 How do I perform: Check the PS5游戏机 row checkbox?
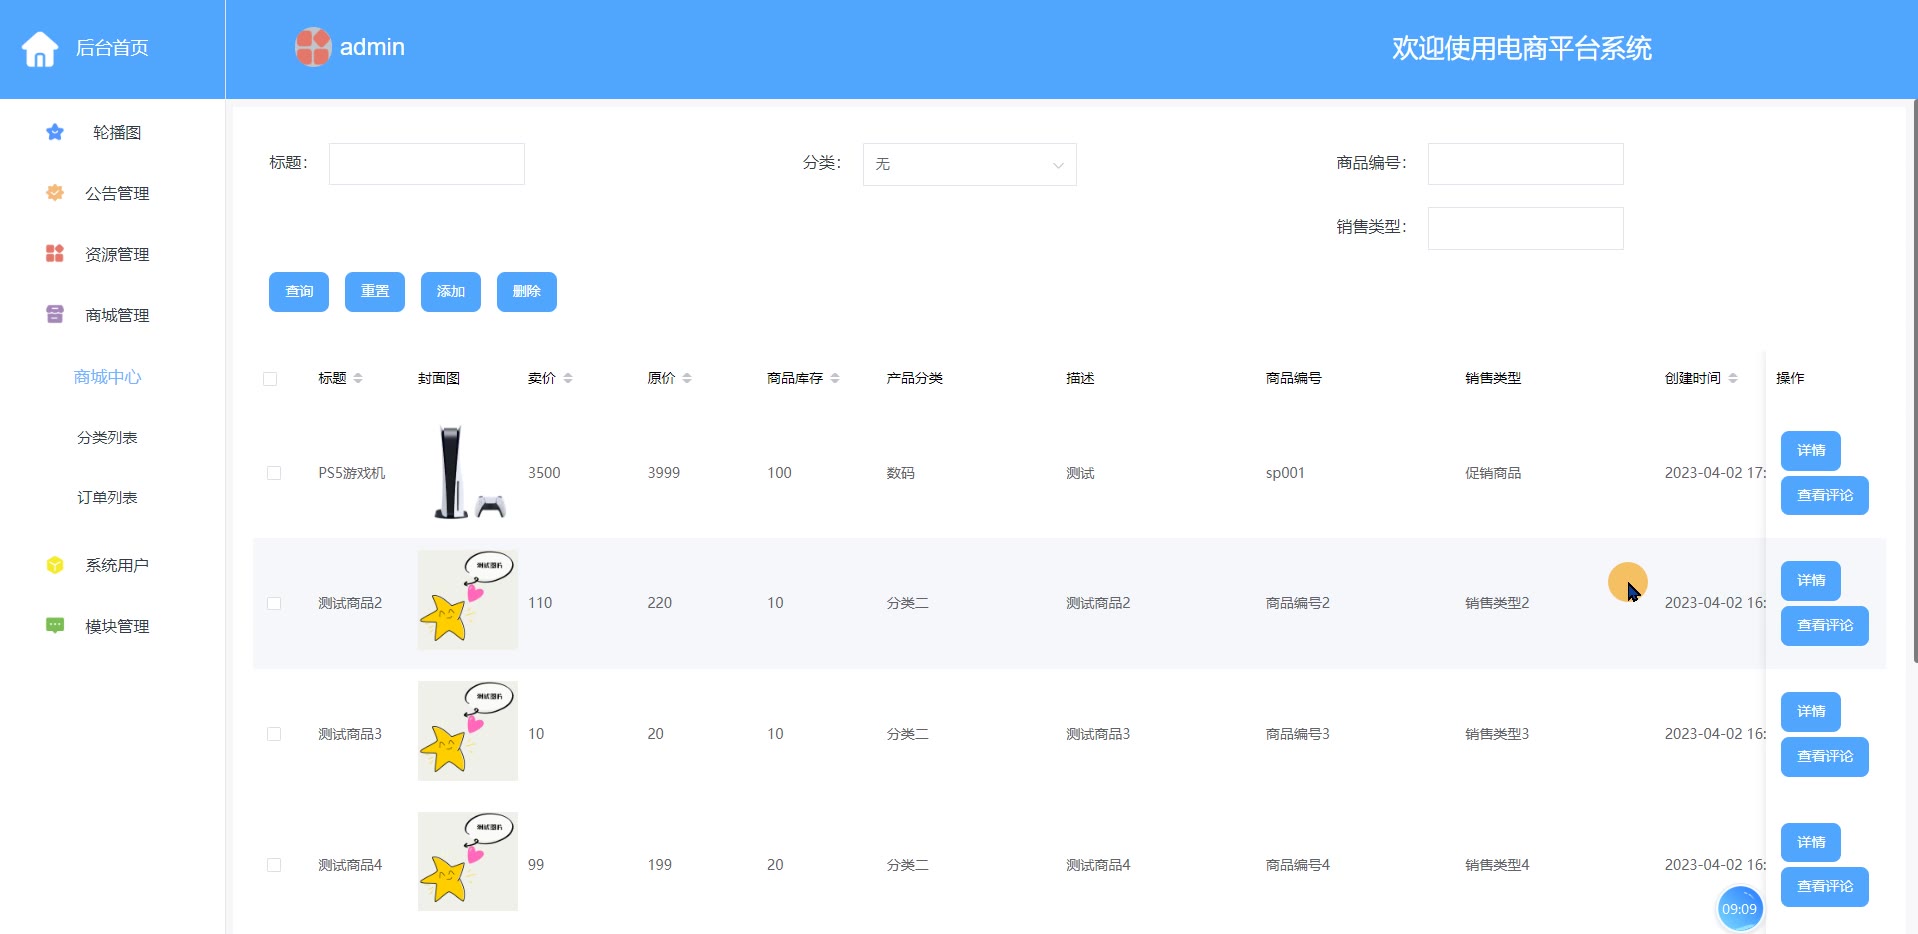point(274,473)
